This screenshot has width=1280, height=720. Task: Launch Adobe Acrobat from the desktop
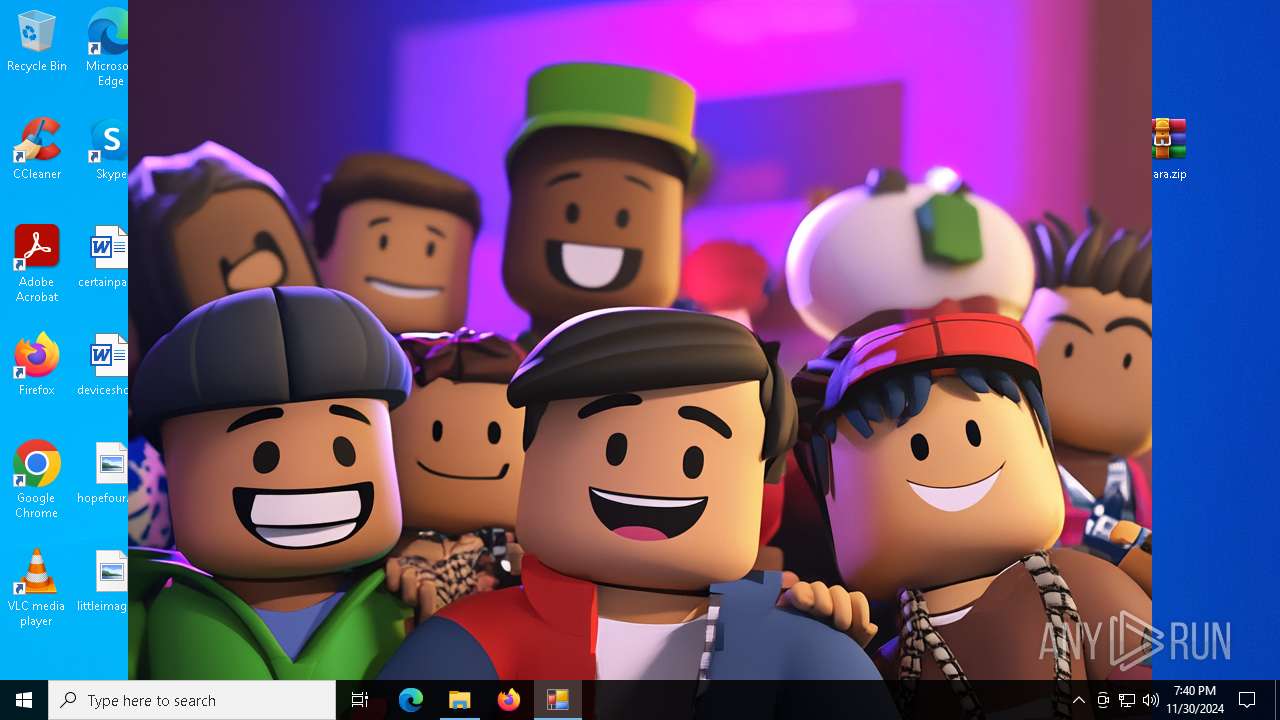[37, 264]
